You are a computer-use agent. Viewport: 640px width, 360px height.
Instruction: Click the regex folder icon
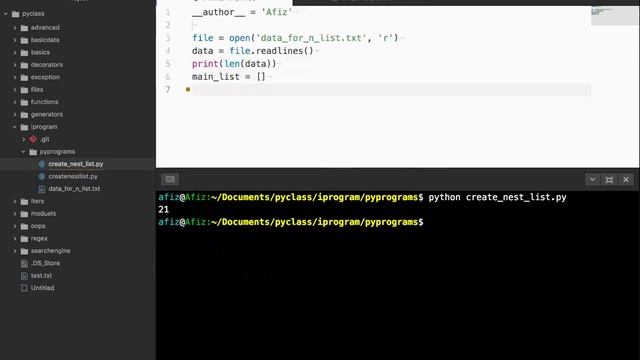click(x=24, y=238)
